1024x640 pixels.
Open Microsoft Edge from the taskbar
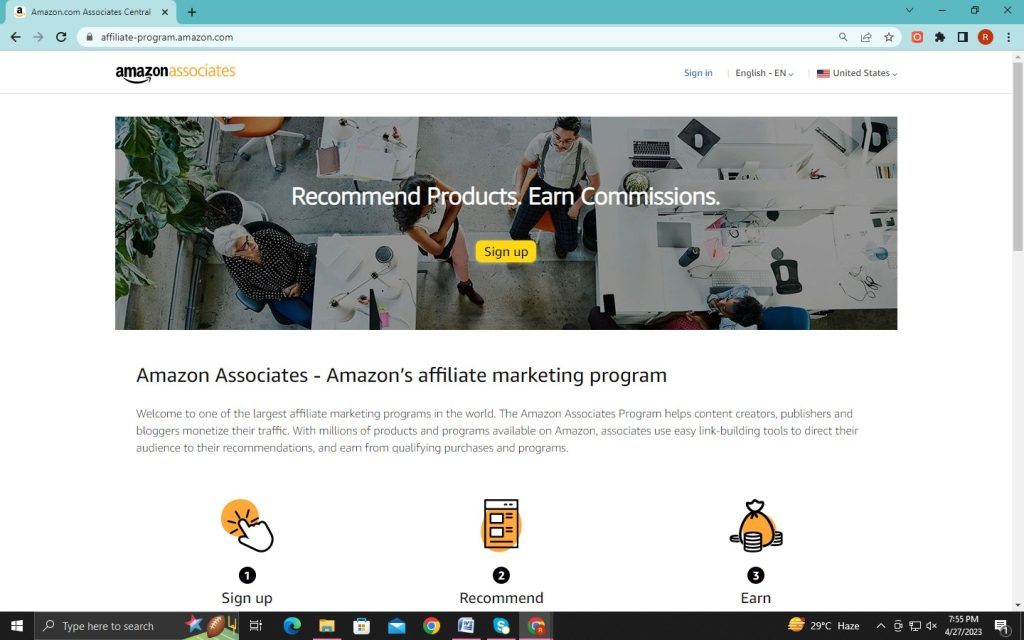tap(292, 626)
